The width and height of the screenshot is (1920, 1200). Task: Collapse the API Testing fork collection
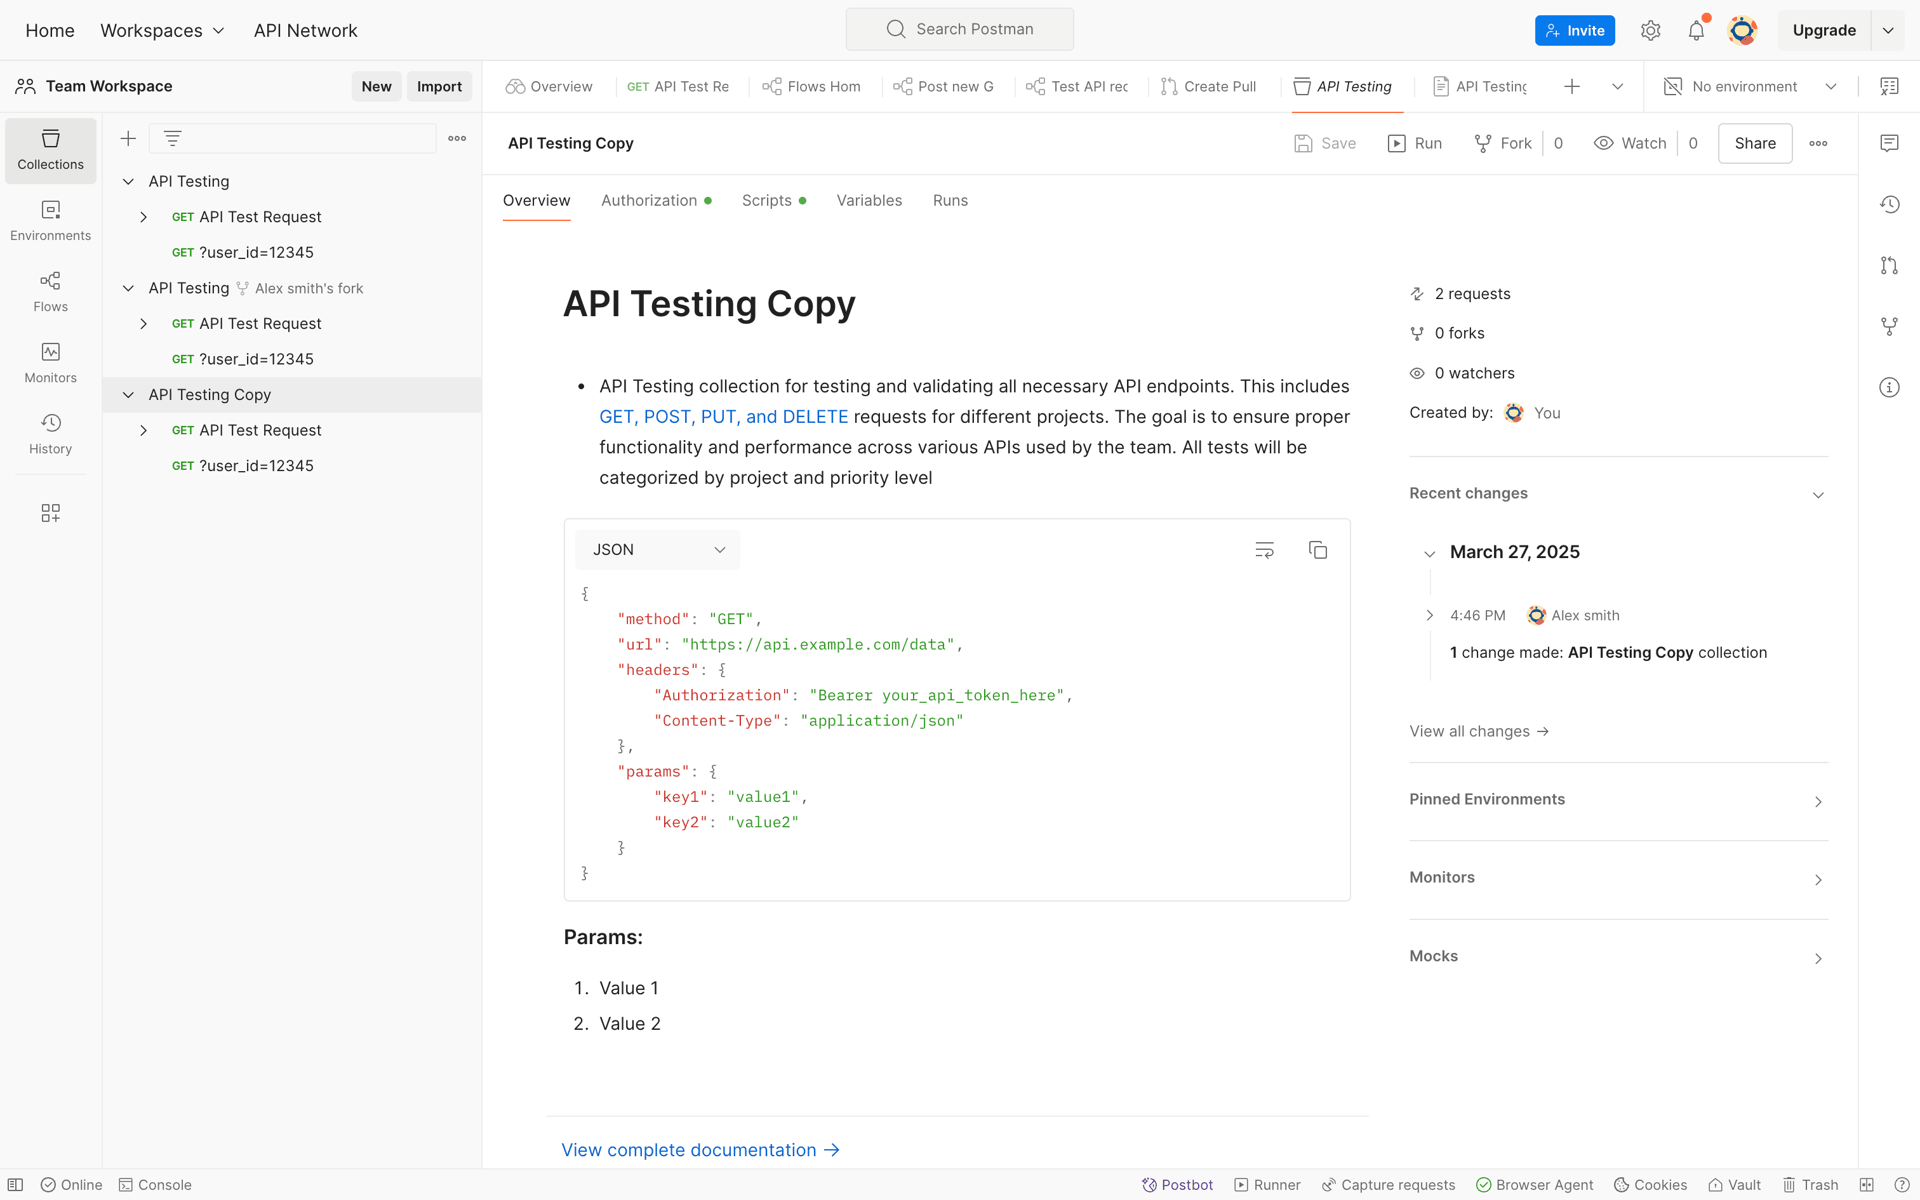tap(128, 289)
